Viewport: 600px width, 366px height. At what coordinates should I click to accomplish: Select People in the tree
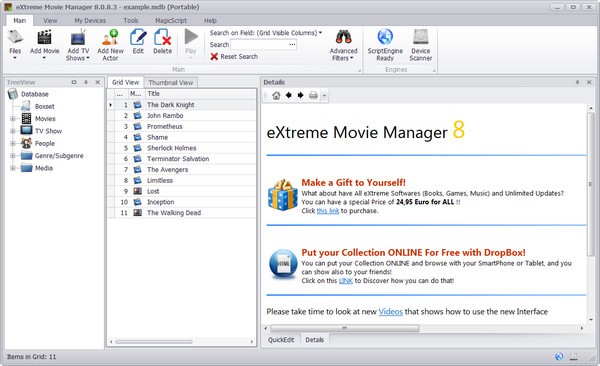point(45,144)
